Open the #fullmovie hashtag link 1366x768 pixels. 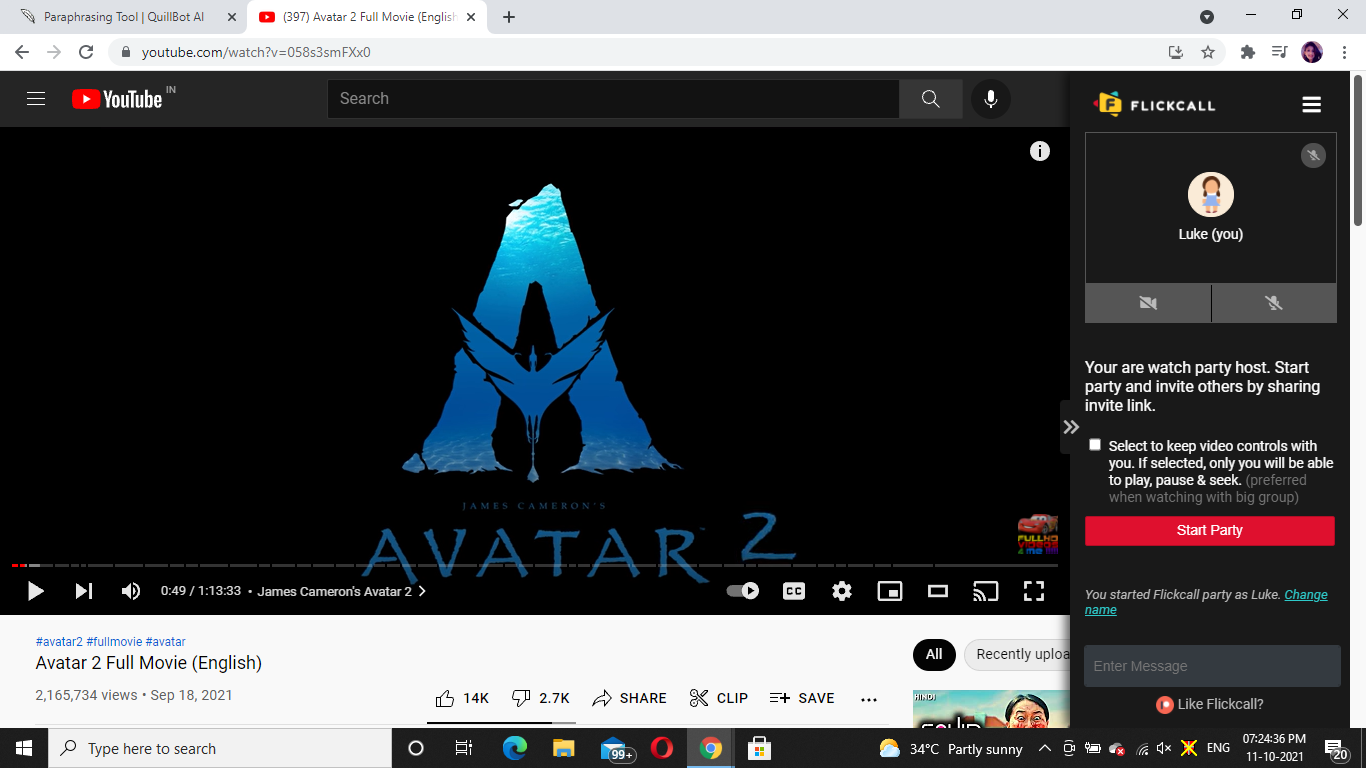point(114,642)
